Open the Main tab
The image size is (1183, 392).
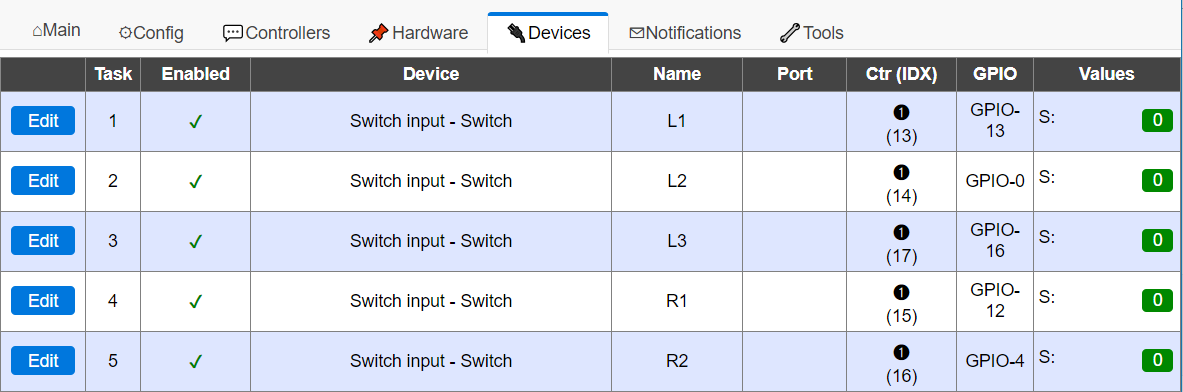pos(57,31)
